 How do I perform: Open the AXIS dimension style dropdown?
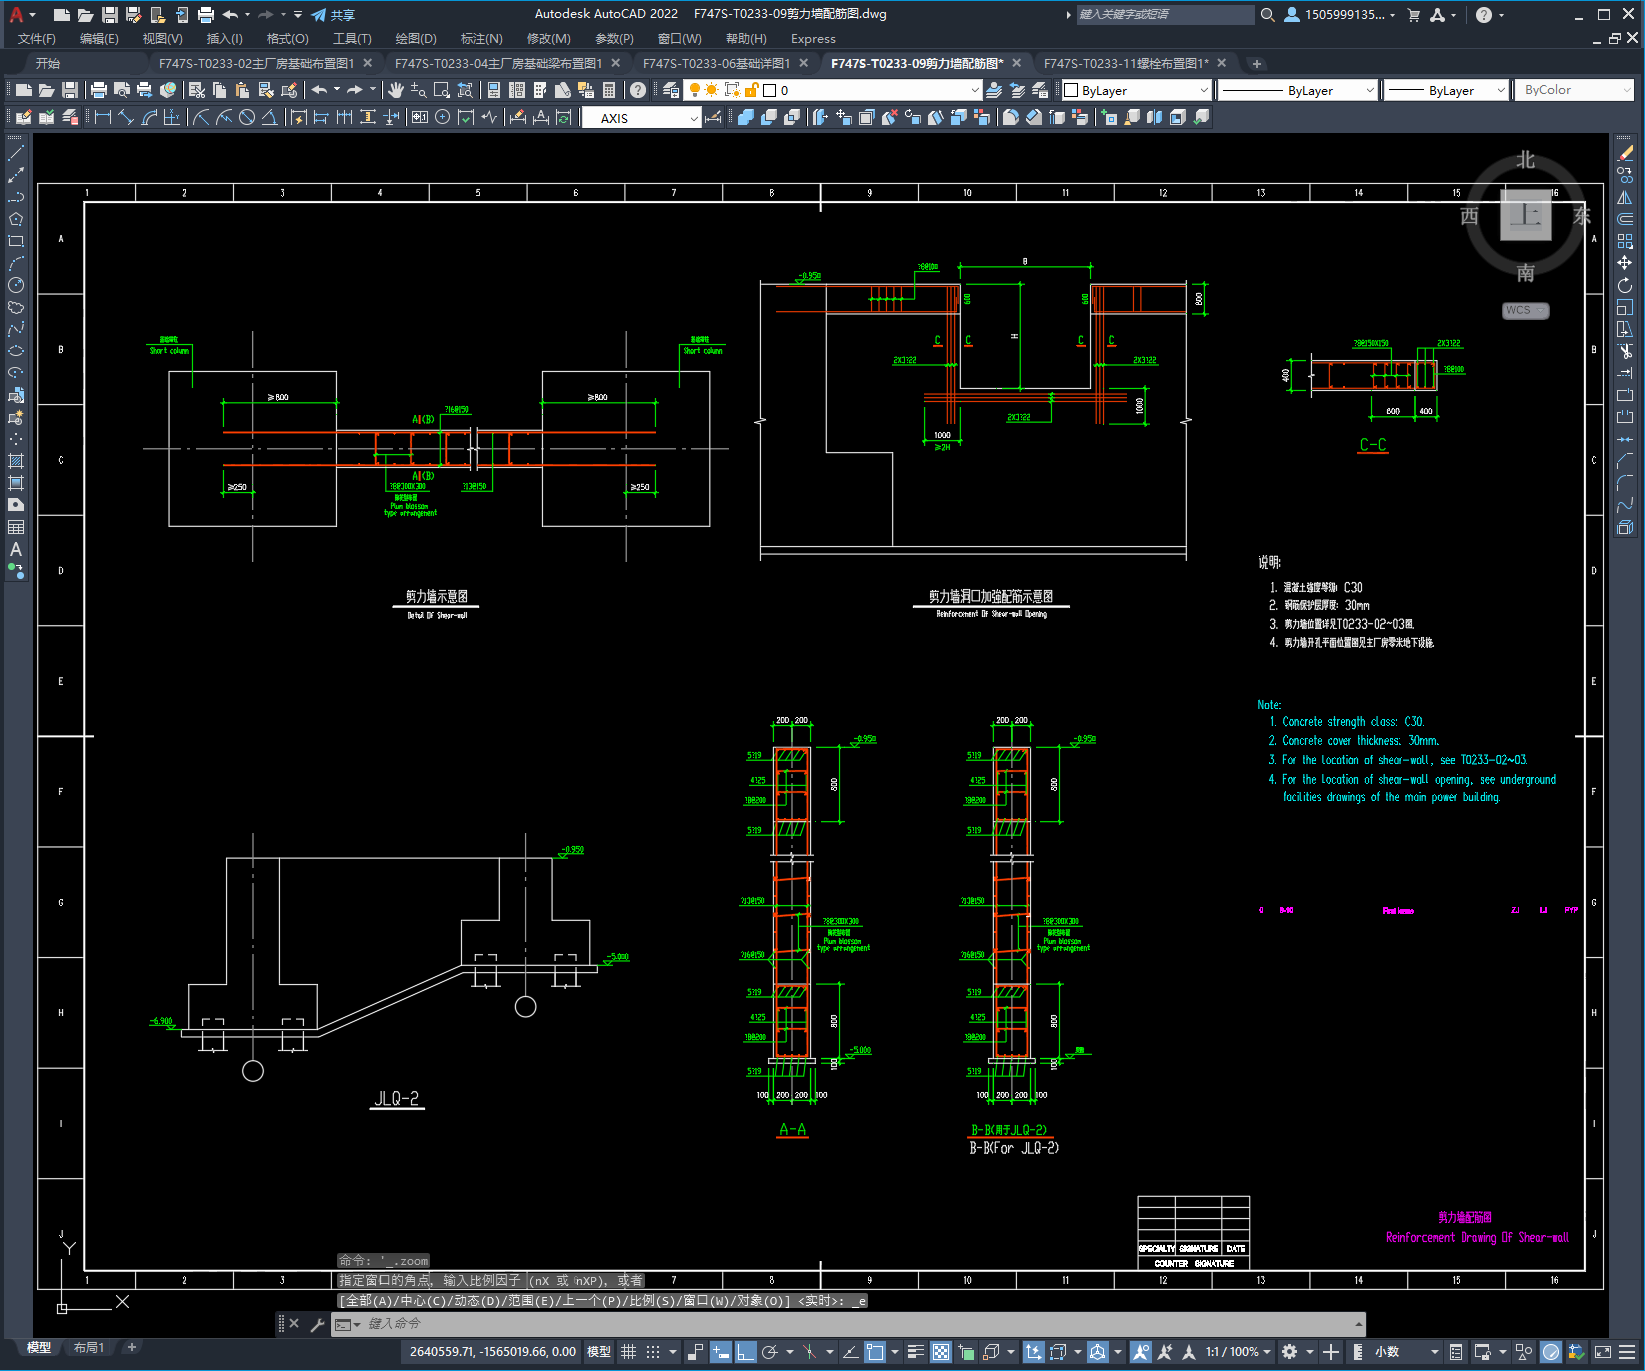[x=642, y=118]
